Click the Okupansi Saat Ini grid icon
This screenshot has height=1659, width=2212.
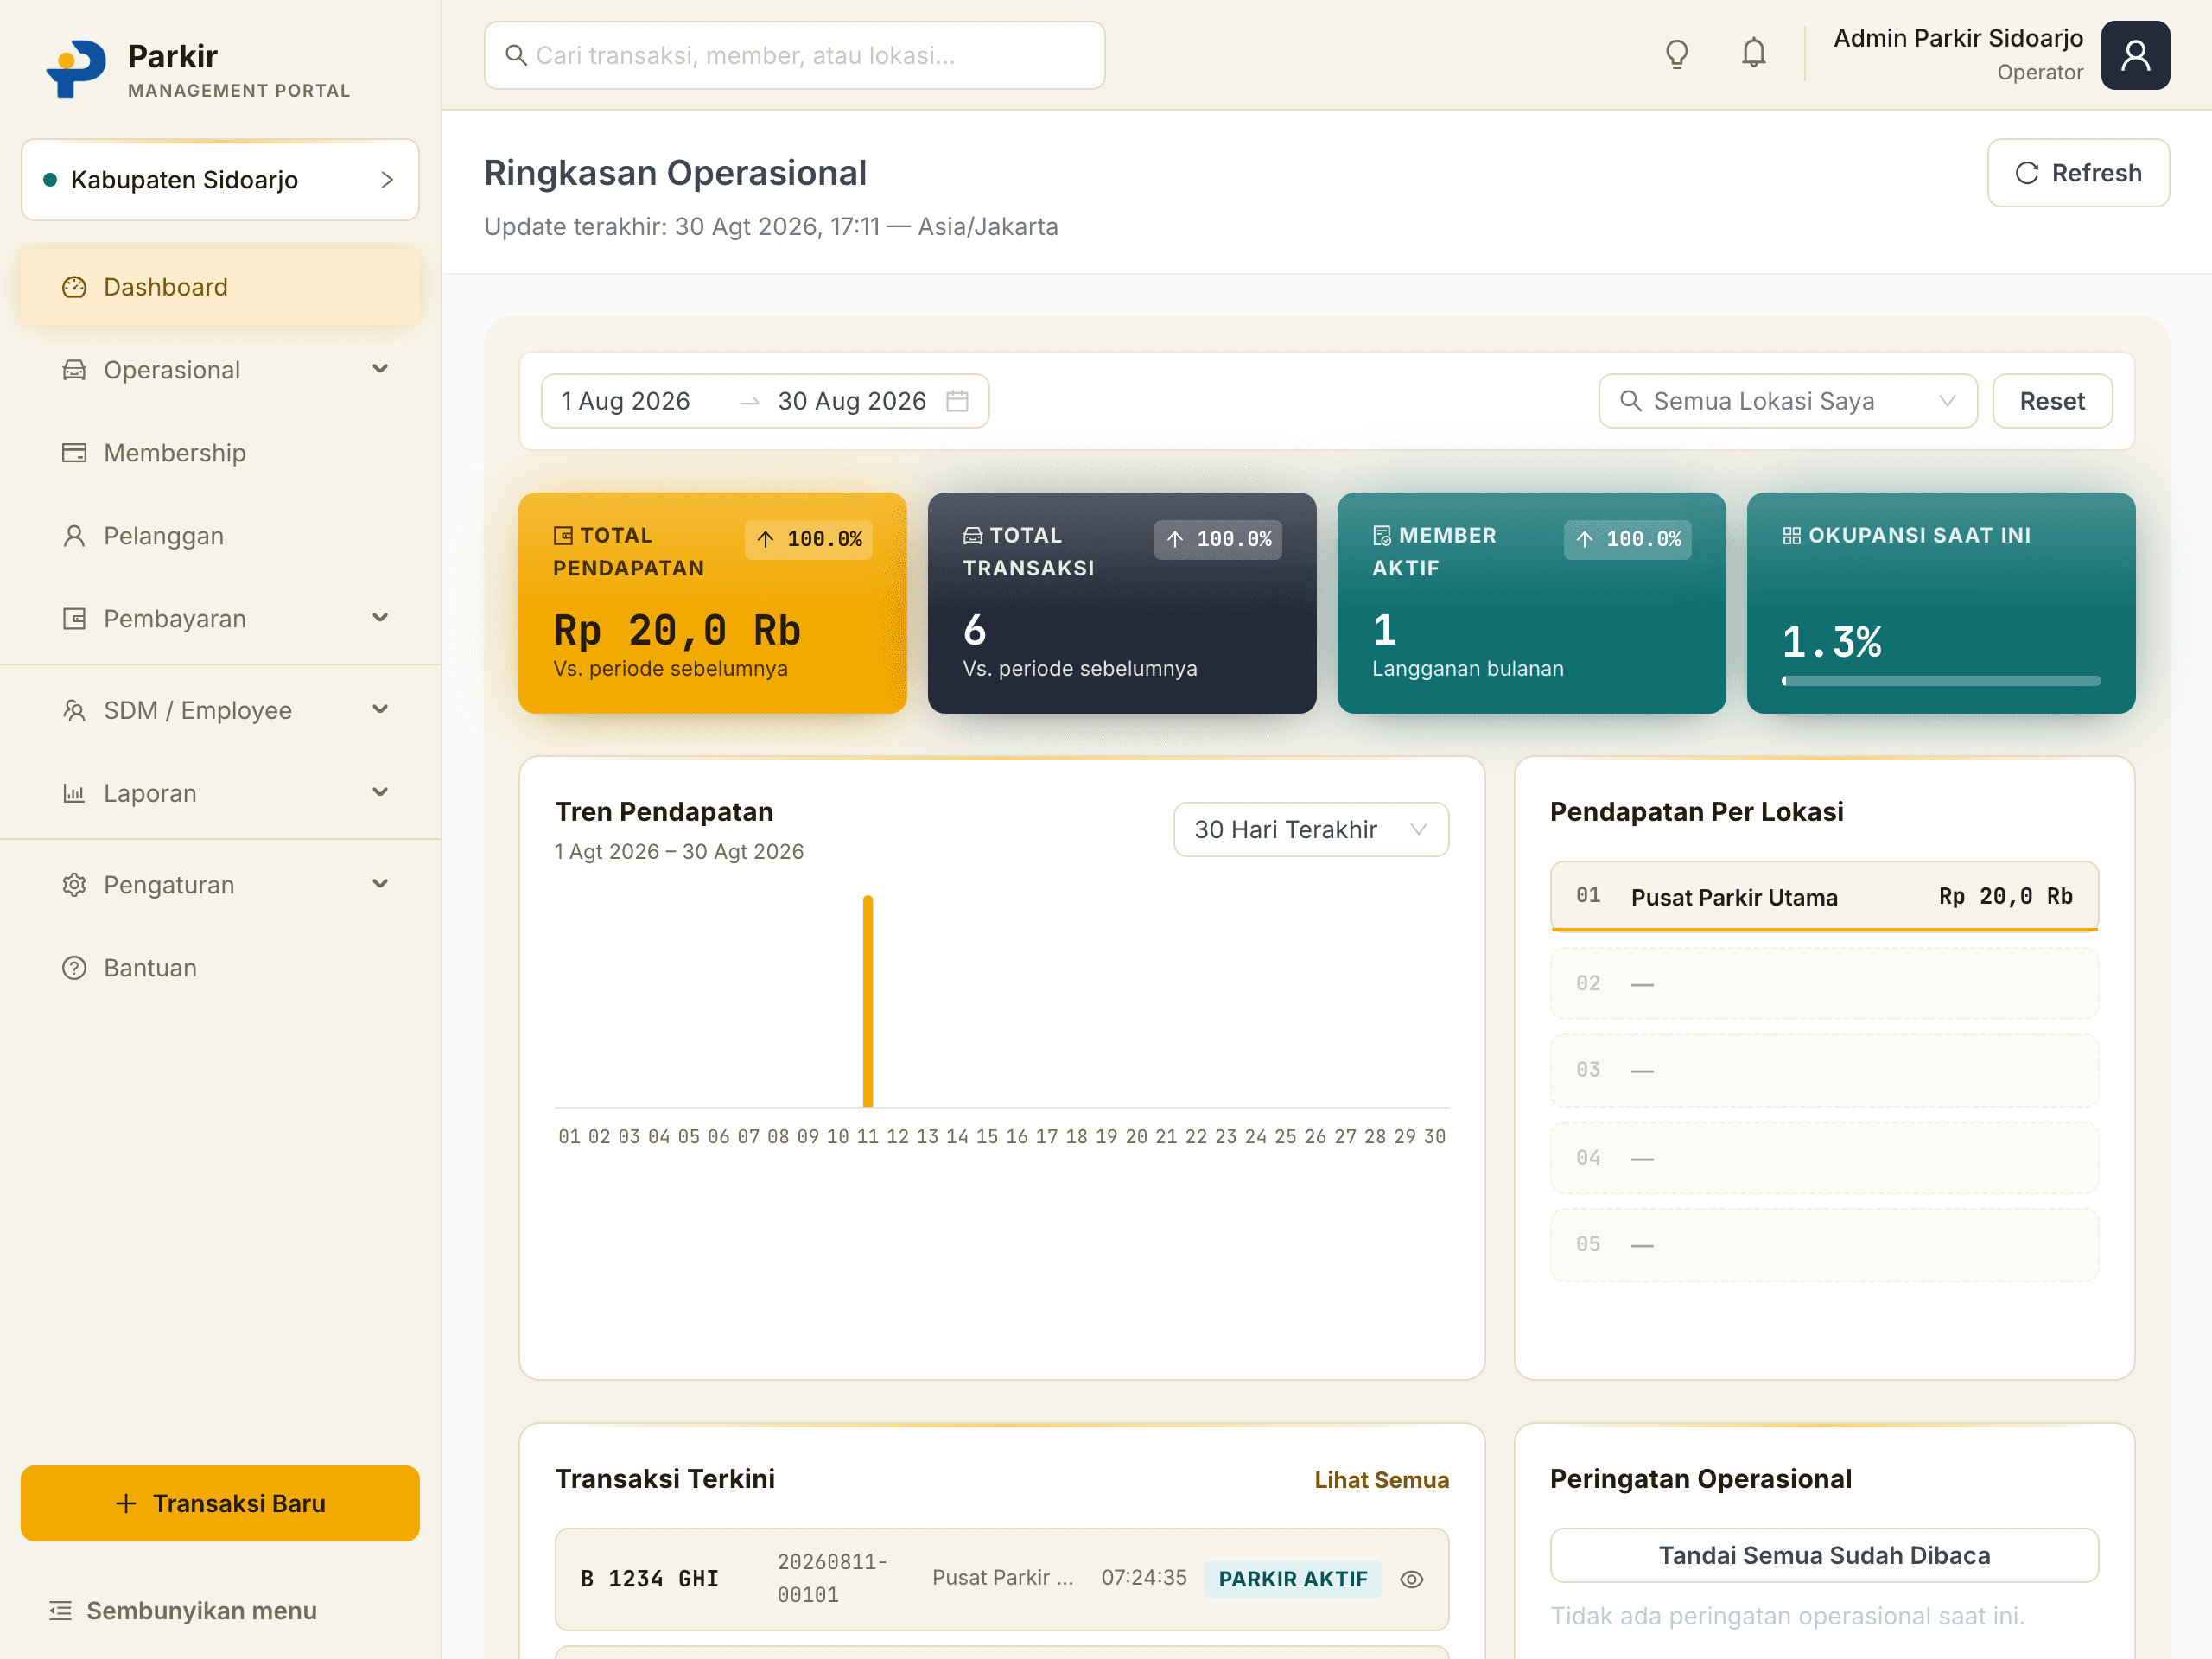coord(1791,535)
